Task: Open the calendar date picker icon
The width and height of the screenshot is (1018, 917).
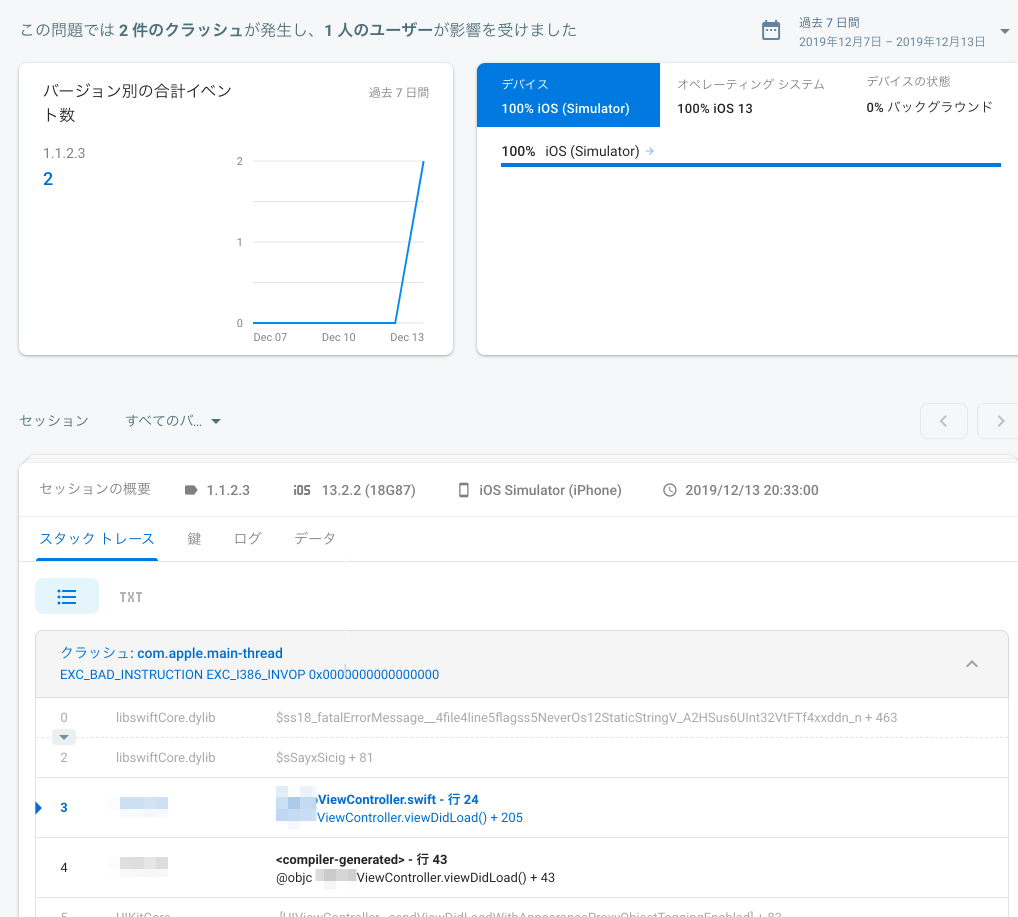Action: [770, 31]
